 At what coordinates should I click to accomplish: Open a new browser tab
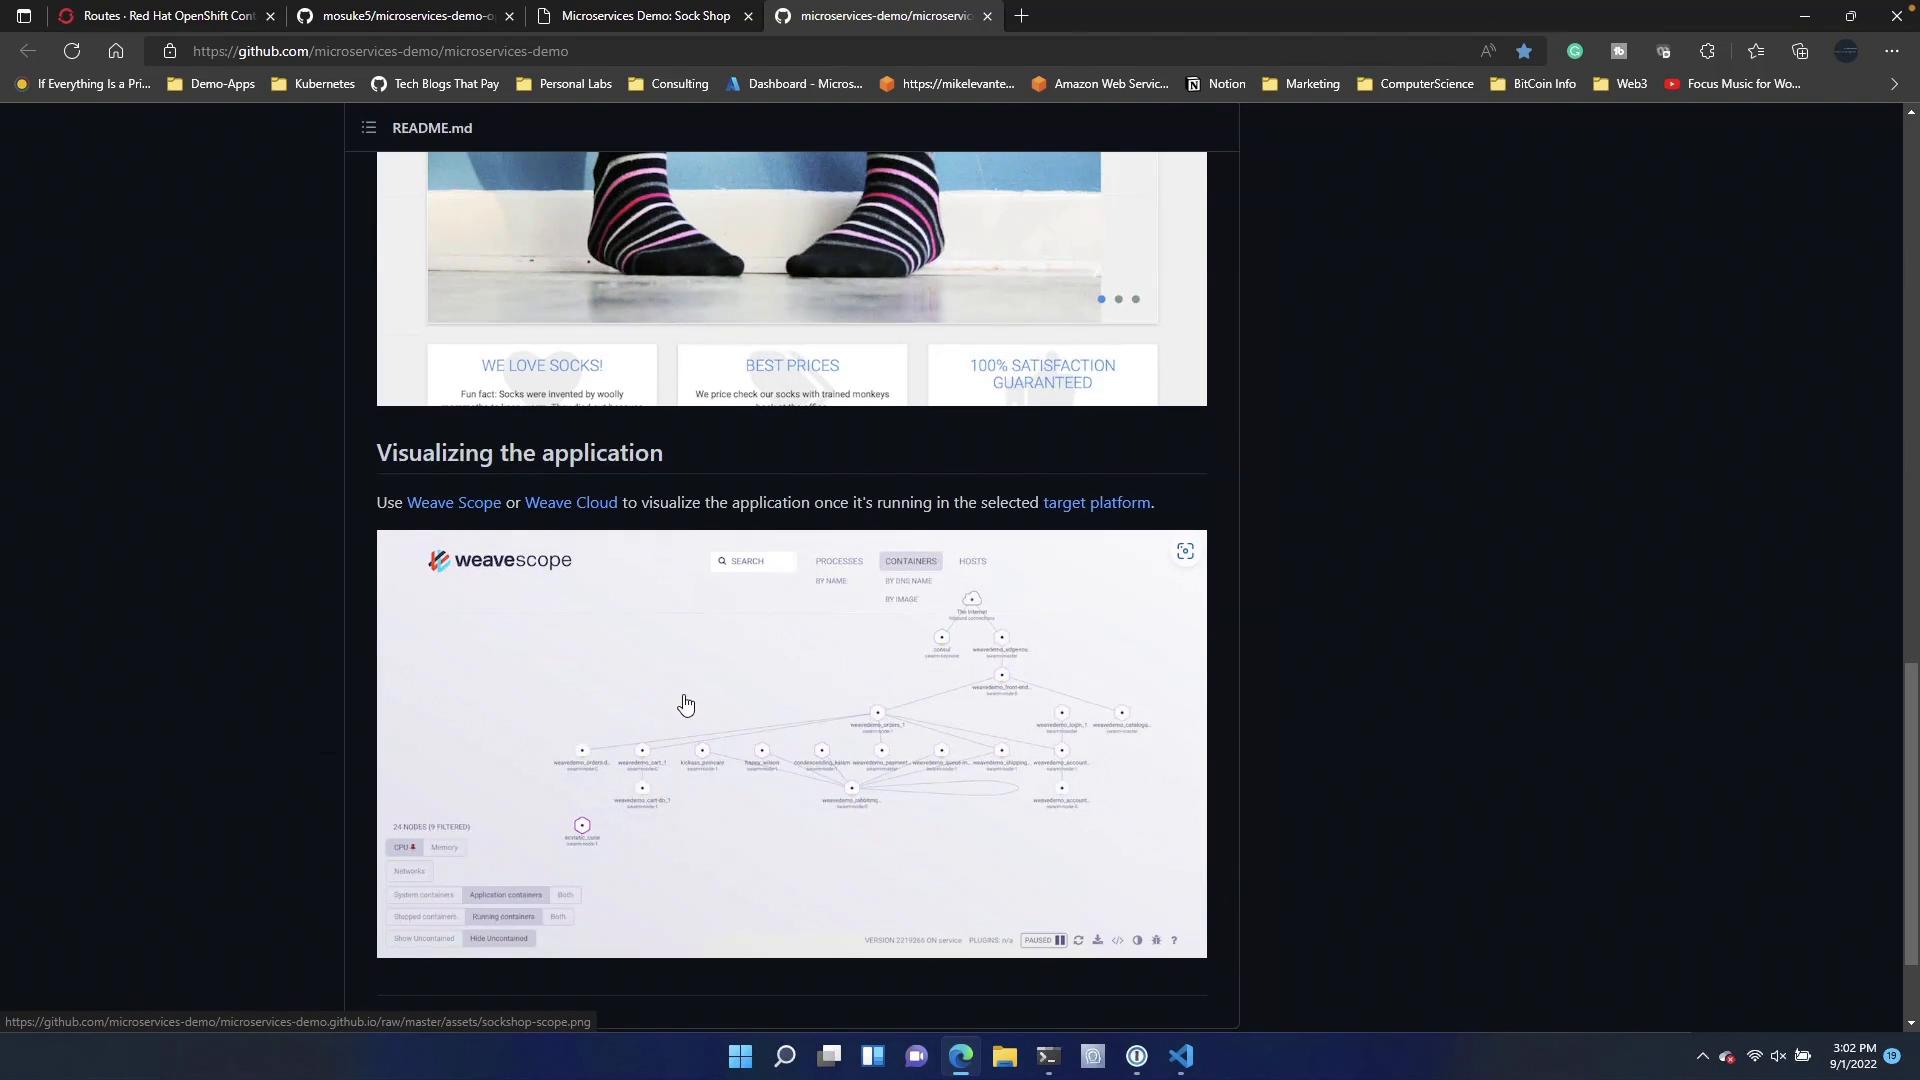[x=1021, y=16]
